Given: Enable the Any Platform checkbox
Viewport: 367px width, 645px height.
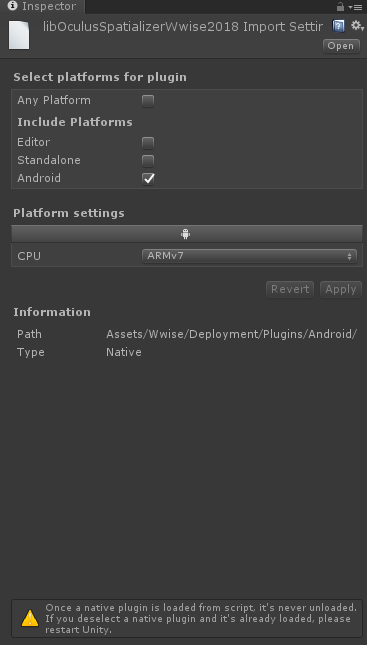Looking at the screenshot, I should click(148, 101).
